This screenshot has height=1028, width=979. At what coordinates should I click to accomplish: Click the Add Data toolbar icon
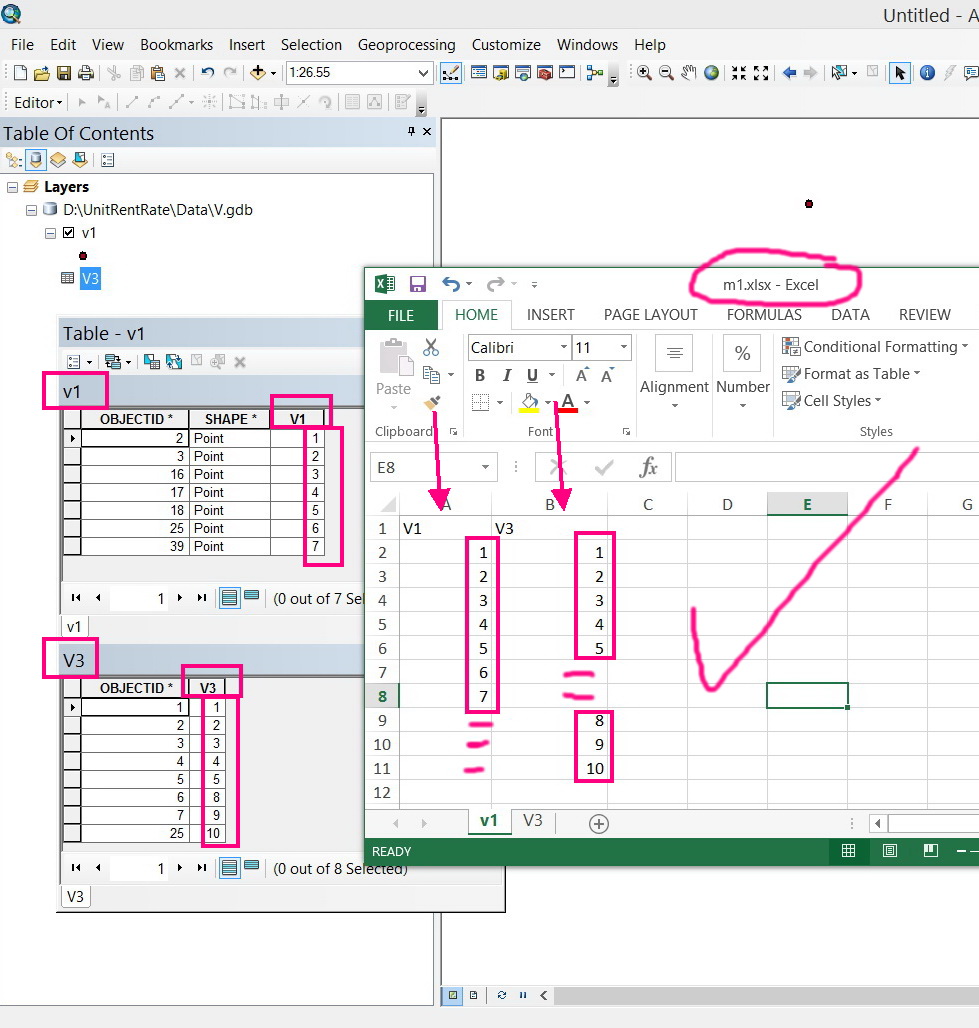[258, 73]
